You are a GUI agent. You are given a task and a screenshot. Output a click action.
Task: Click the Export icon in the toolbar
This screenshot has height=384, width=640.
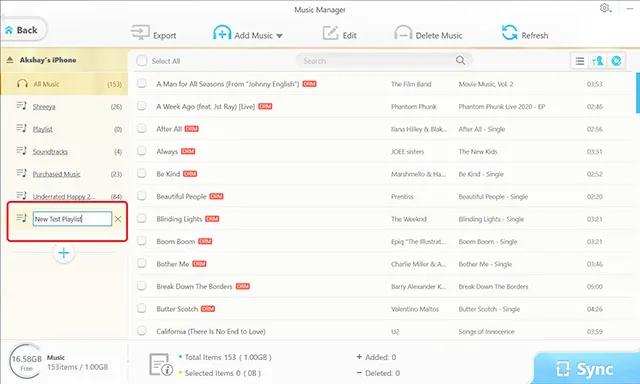[x=140, y=33]
